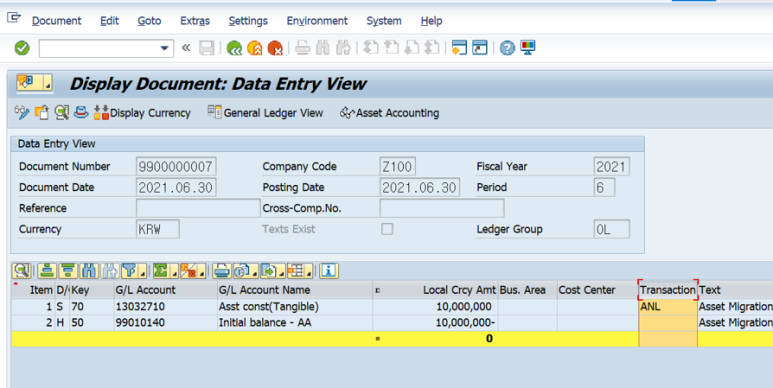The height and width of the screenshot is (388, 773).
Task: Click the Next Page navigation icon
Action: tap(412, 48)
